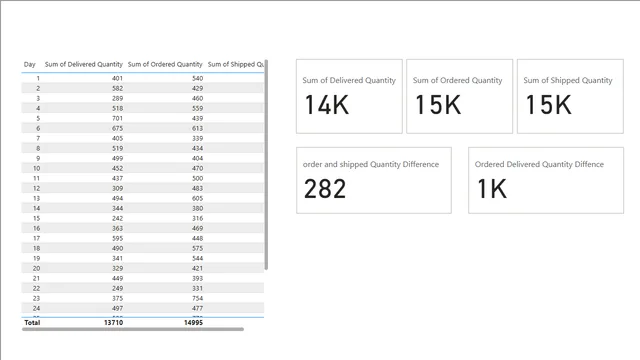Click delivered value 494 for day 13

pos(117,198)
